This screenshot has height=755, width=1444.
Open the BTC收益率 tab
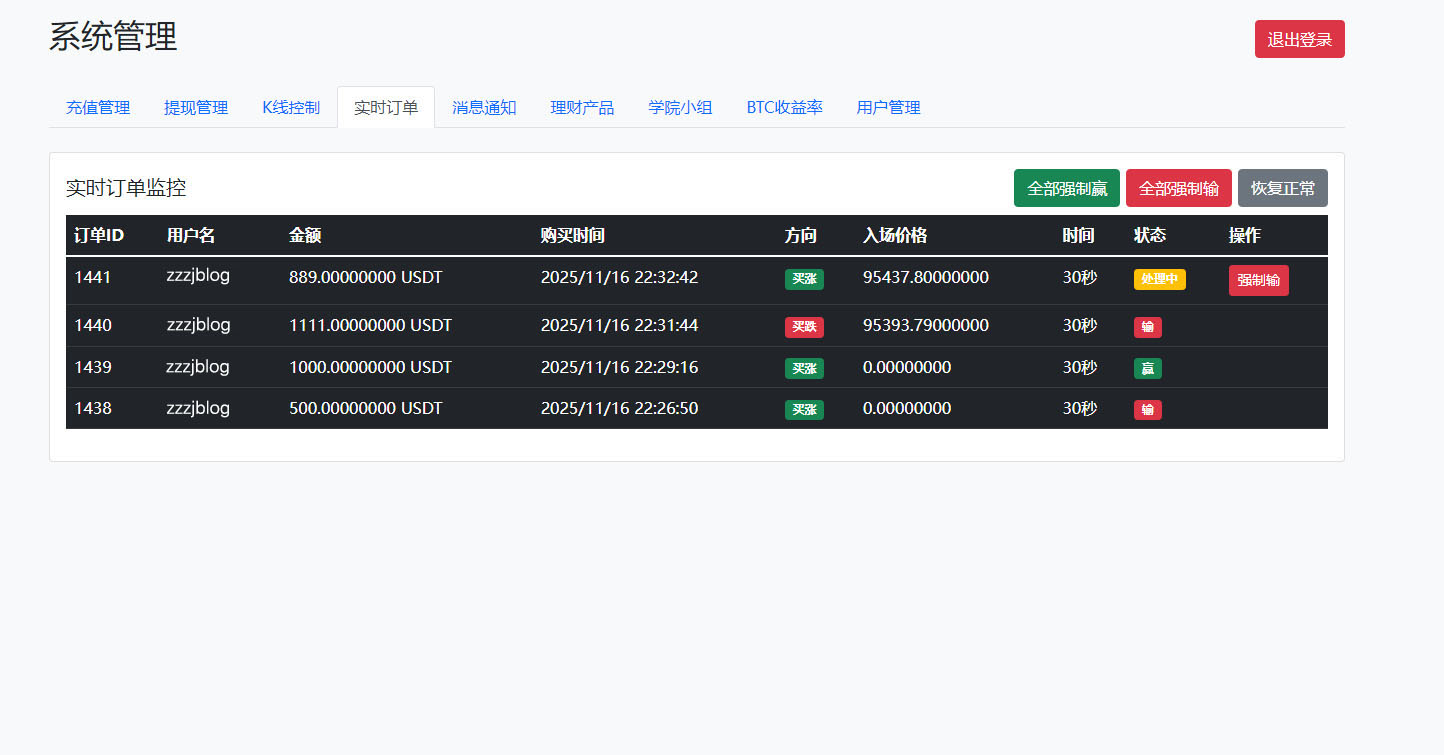pyautogui.click(x=784, y=107)
